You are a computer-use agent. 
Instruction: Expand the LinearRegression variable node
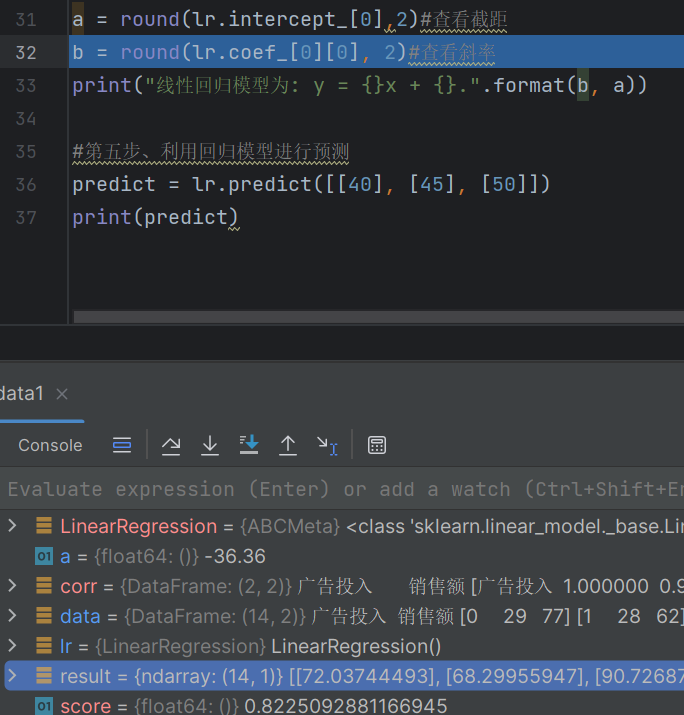pos(12,526)
